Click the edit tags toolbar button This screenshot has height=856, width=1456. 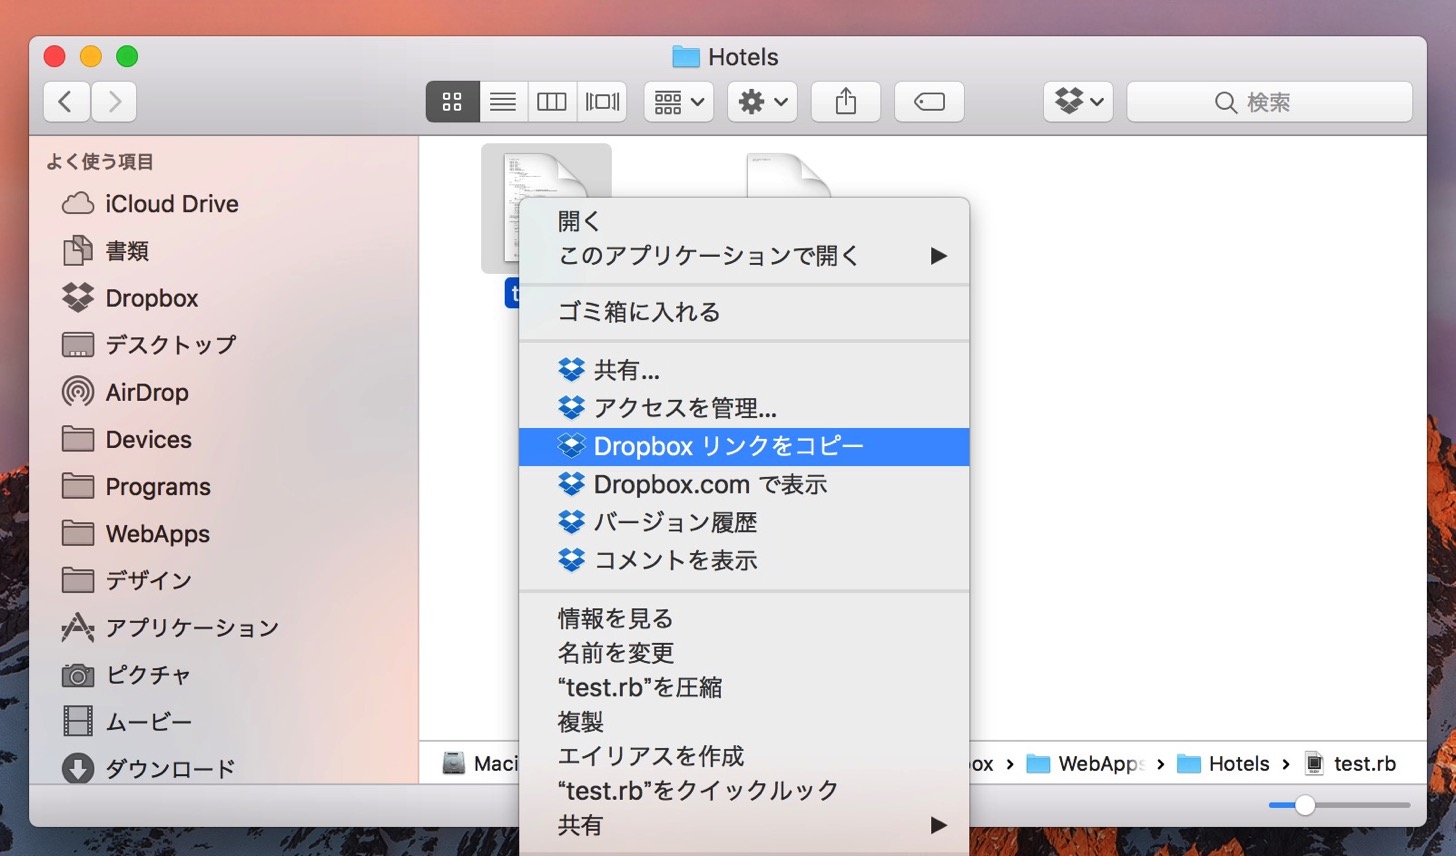pos(929,101)
